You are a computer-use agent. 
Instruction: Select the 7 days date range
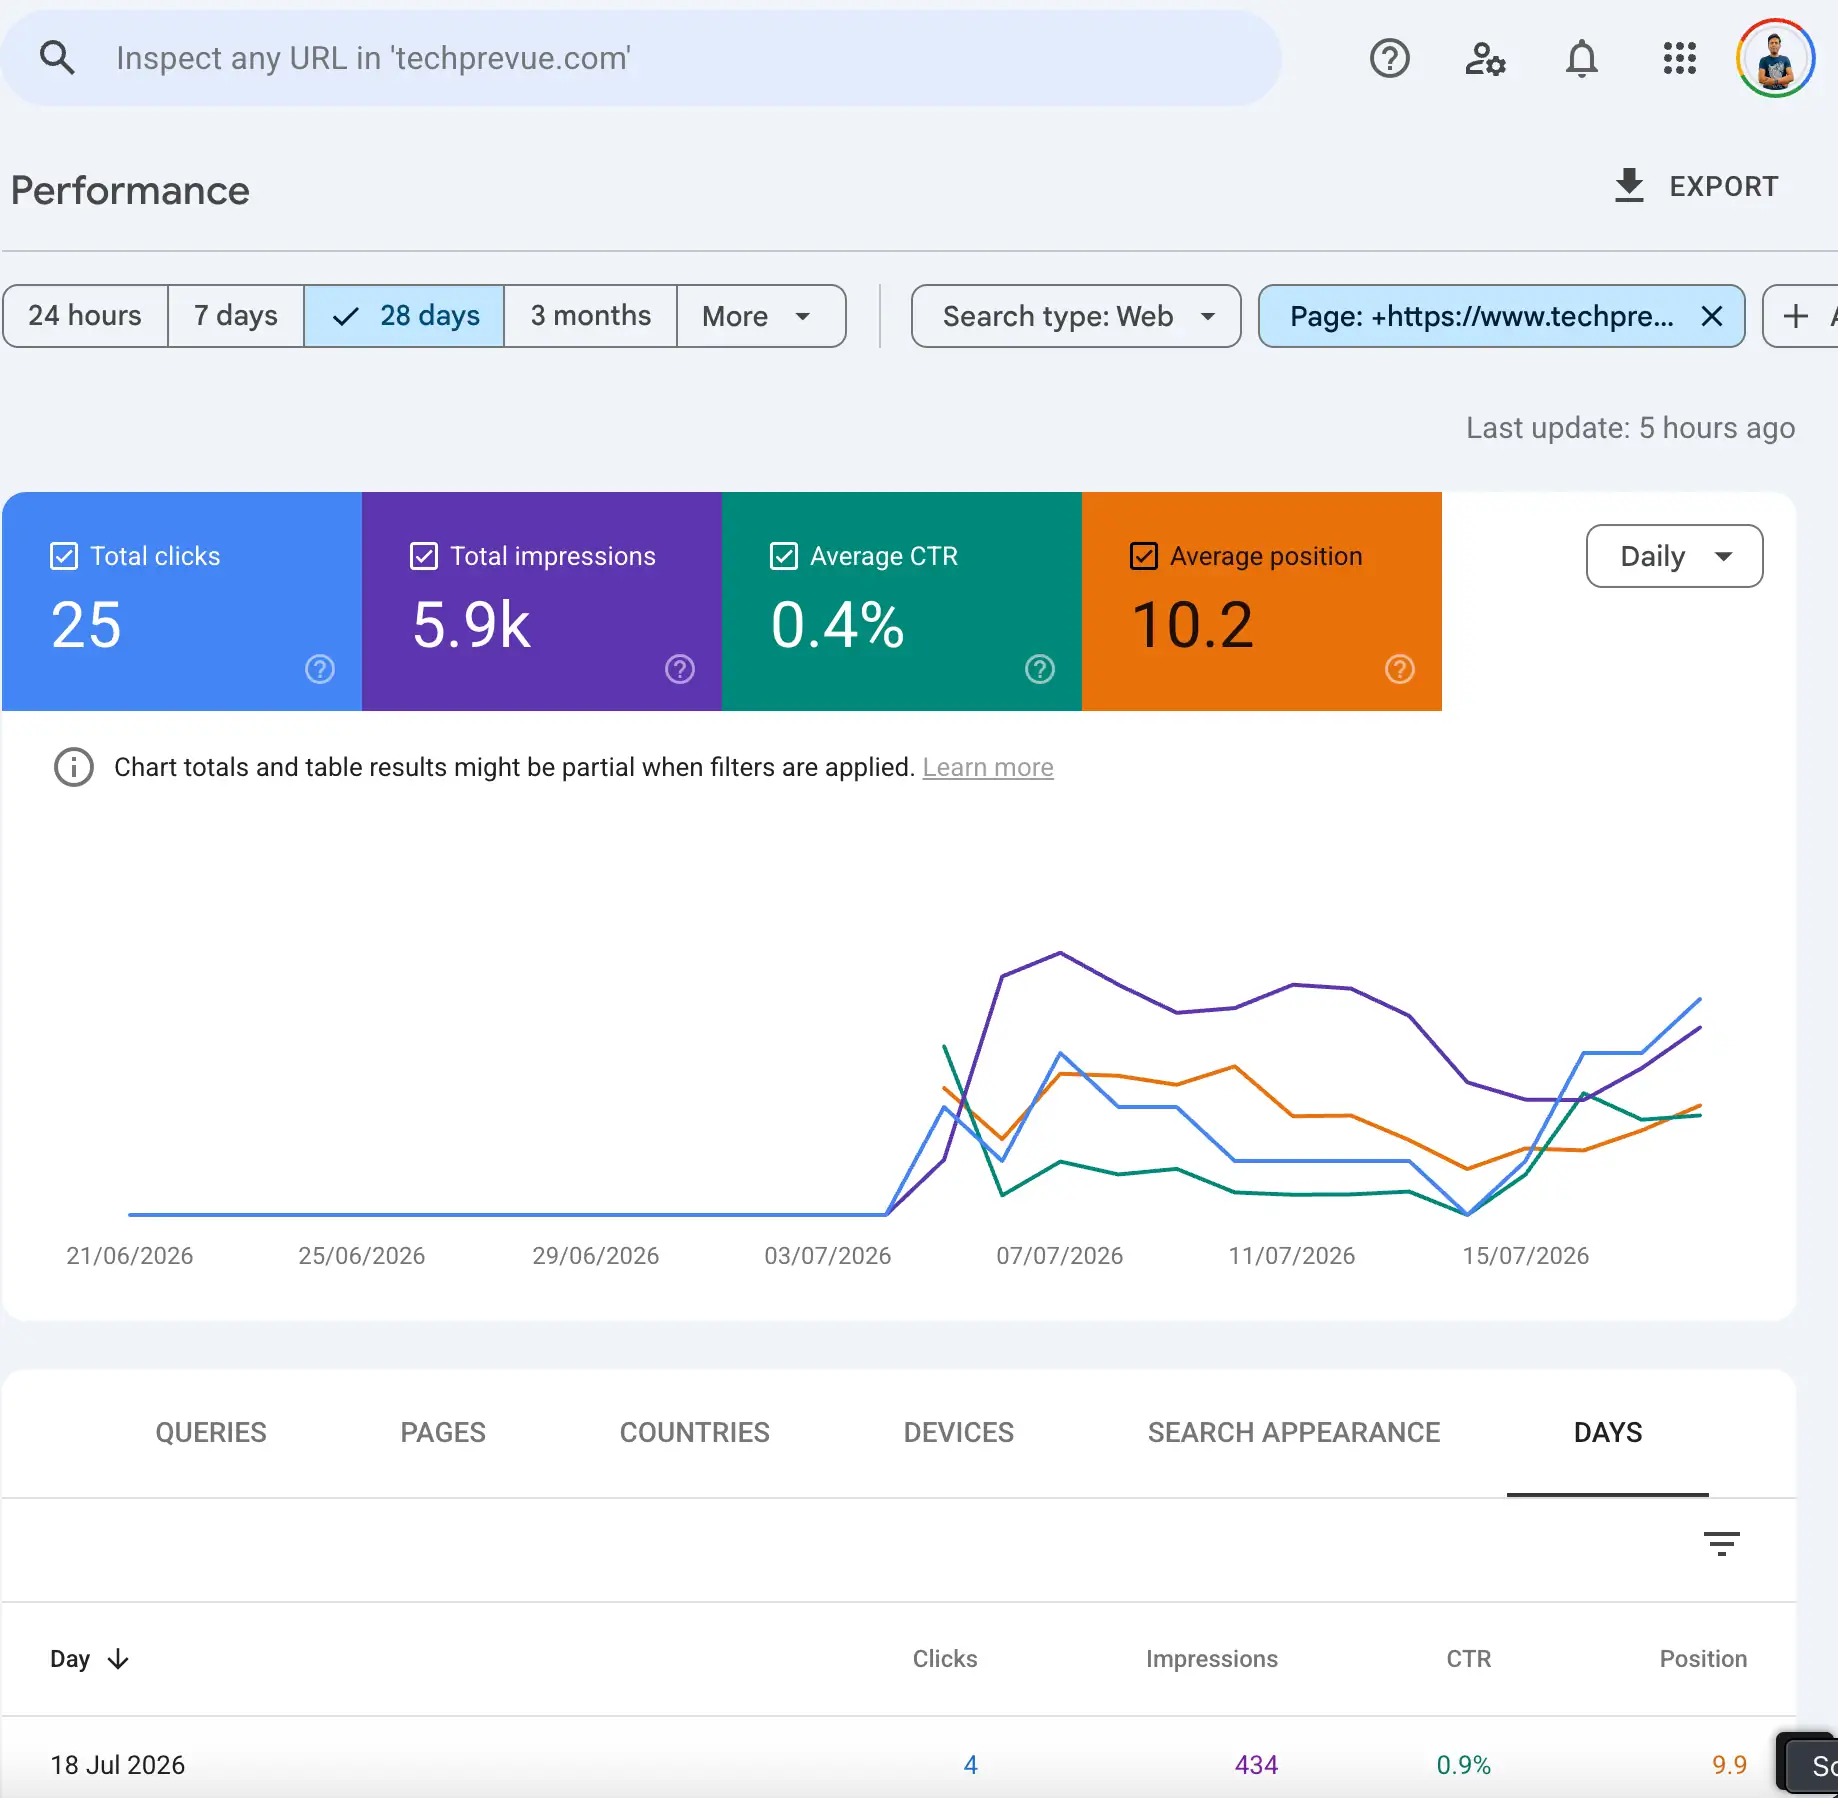click(x=235, y=316)
